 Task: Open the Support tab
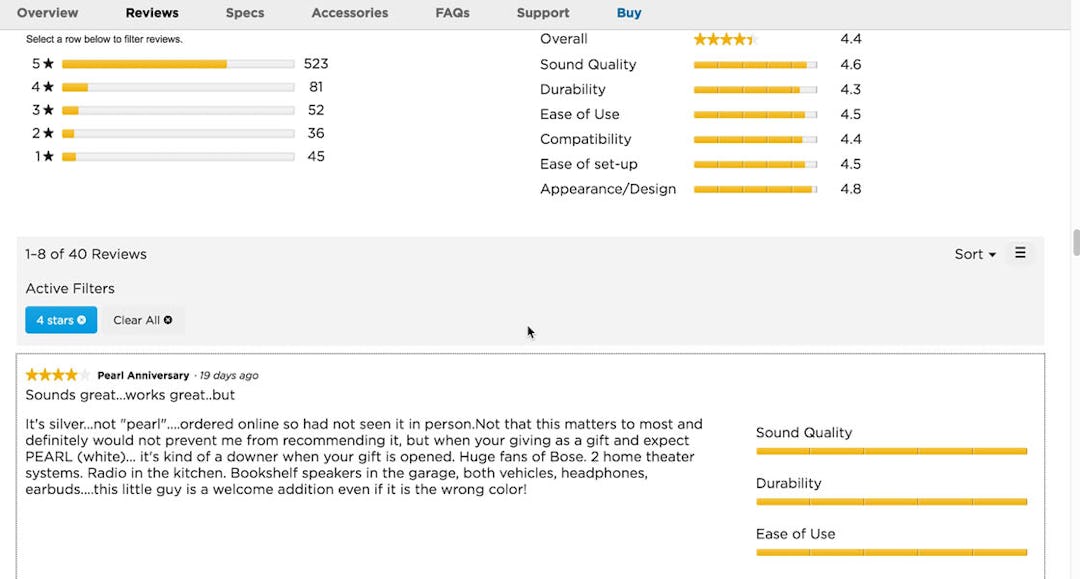coord(542,13)
